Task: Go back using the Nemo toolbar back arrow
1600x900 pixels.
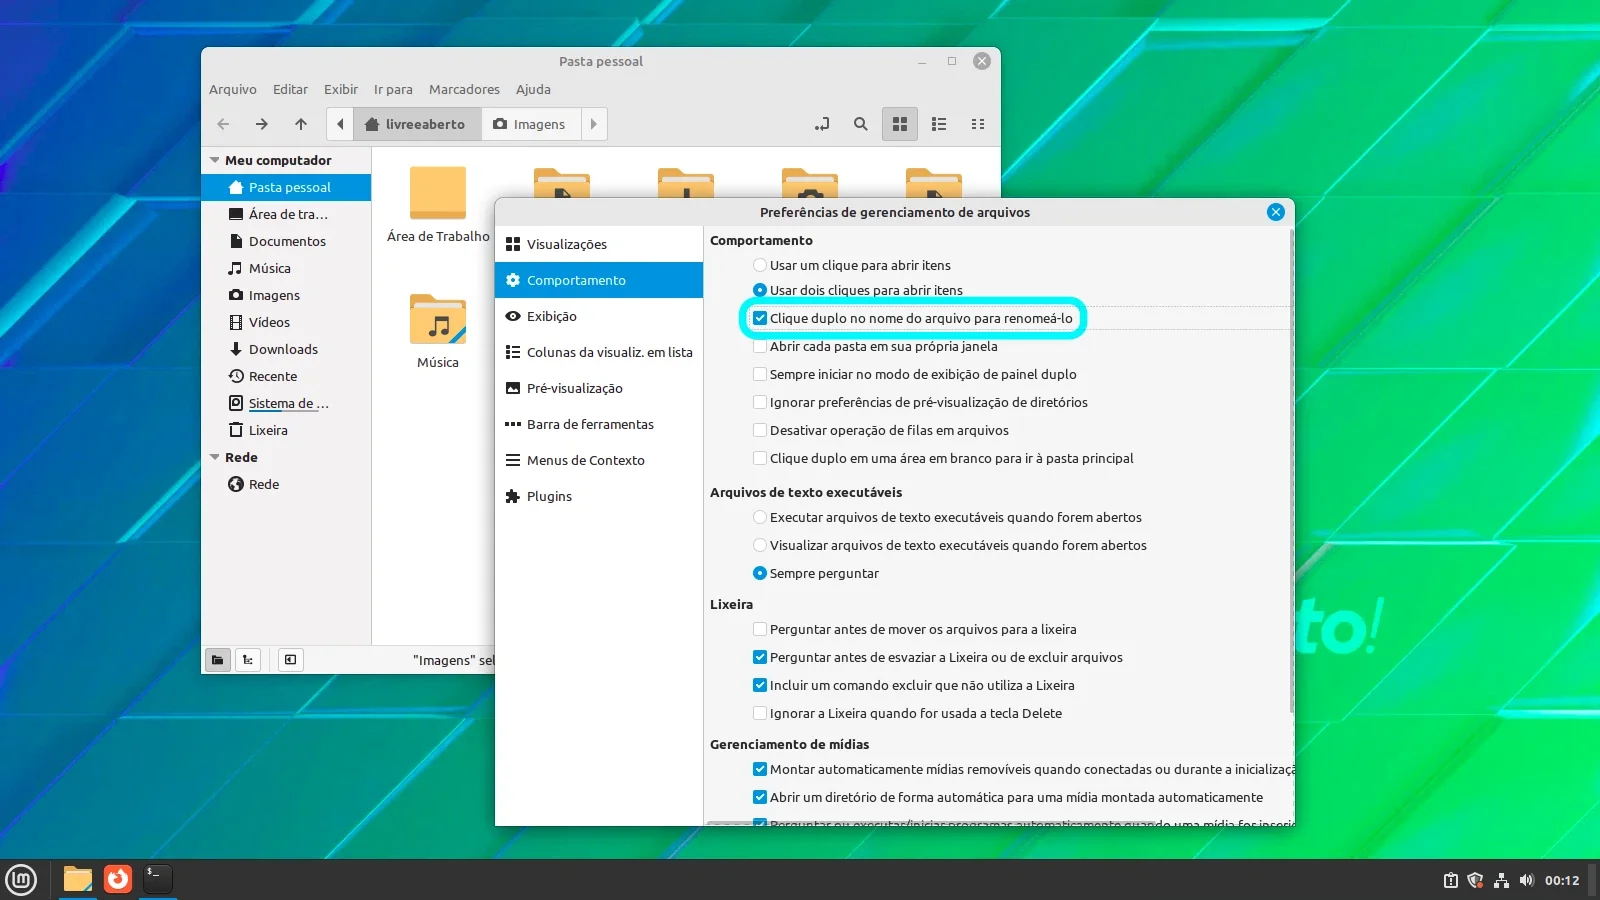Action: click(x=223, y=124)
